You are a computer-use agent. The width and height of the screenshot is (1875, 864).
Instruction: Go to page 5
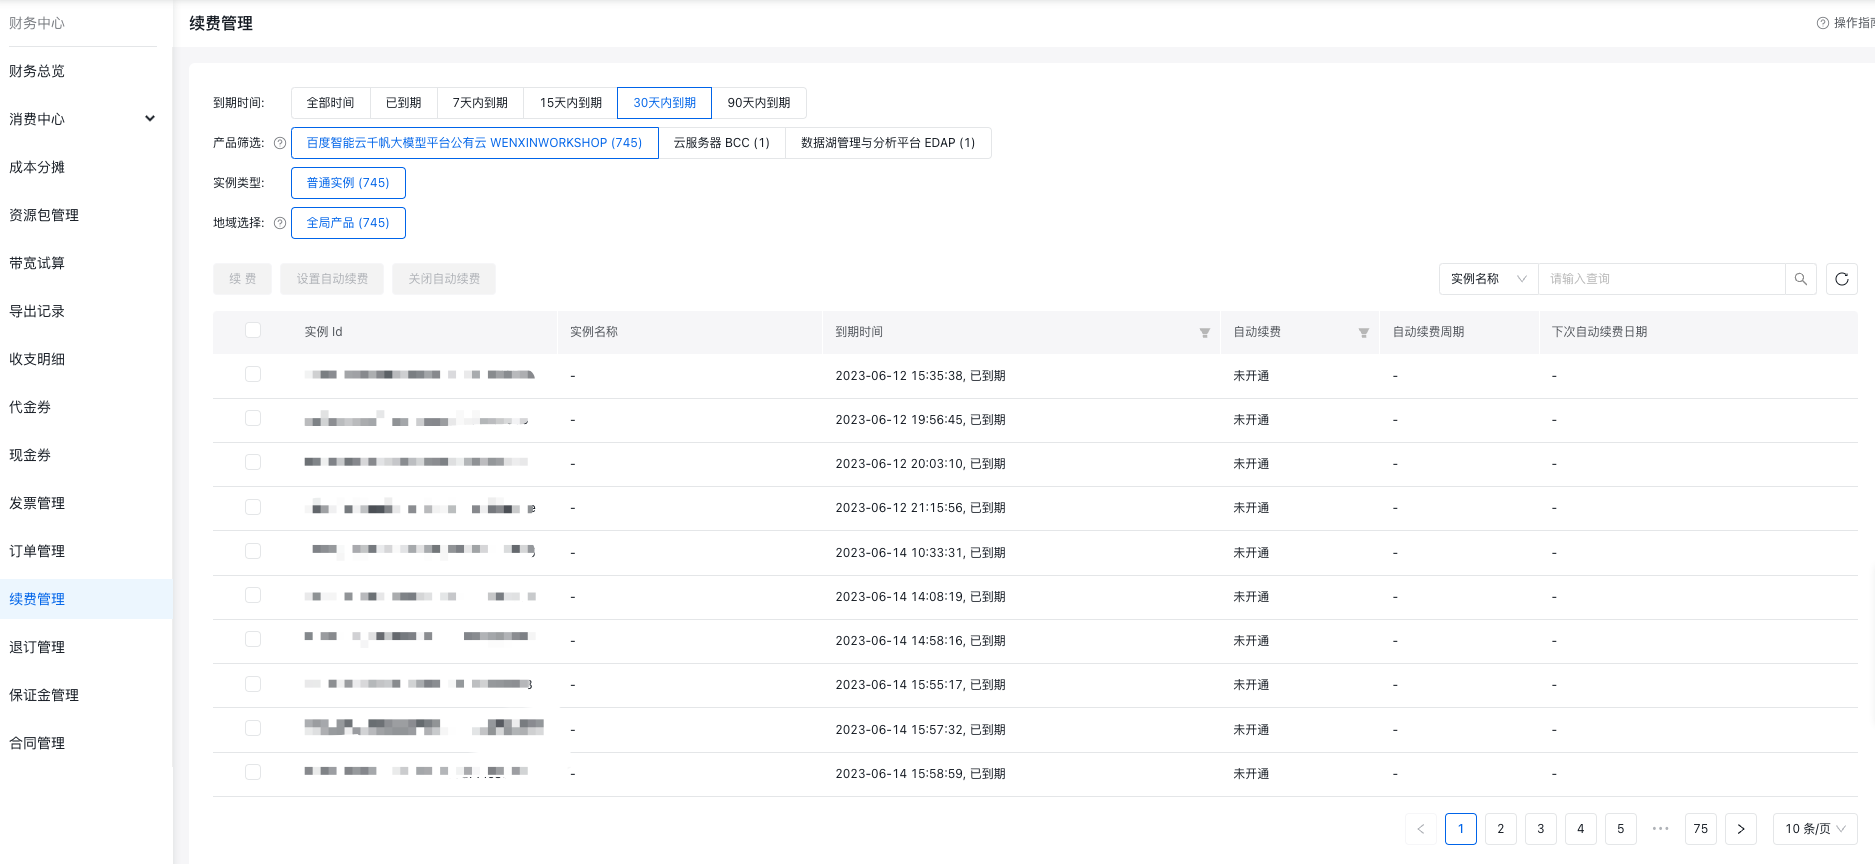pyautogui.click(x=1621, y=829)
